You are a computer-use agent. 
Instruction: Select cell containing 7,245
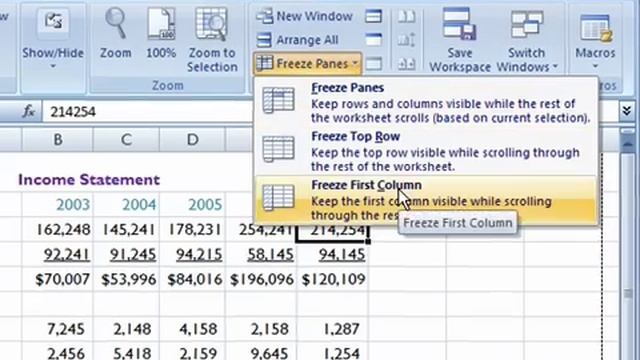[58, 329]
